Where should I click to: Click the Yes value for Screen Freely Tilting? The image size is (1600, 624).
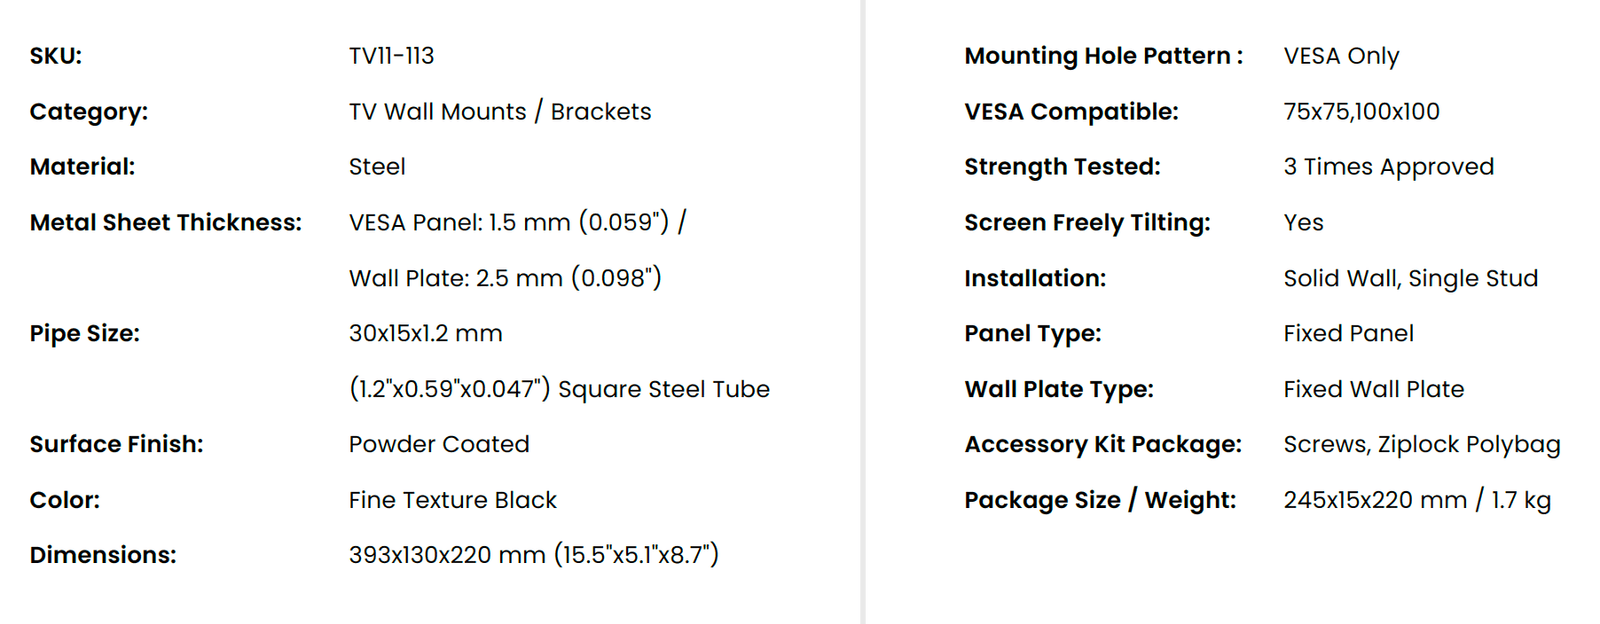click(x=1303, y=222)
